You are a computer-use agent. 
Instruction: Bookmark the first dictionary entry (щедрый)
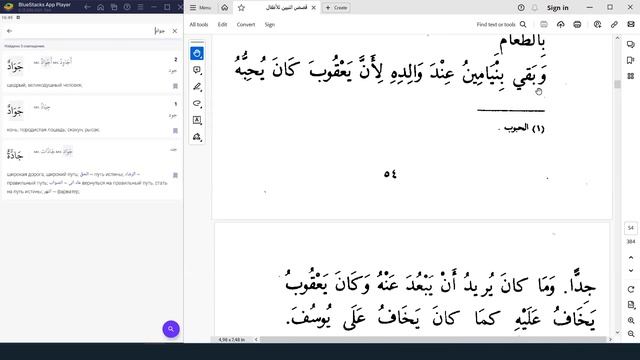[175, 86]
